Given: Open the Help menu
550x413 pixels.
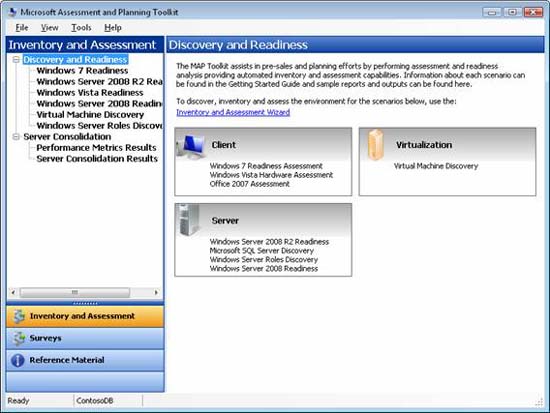Looking at the screenshot, I should click(x=113, y=27).
